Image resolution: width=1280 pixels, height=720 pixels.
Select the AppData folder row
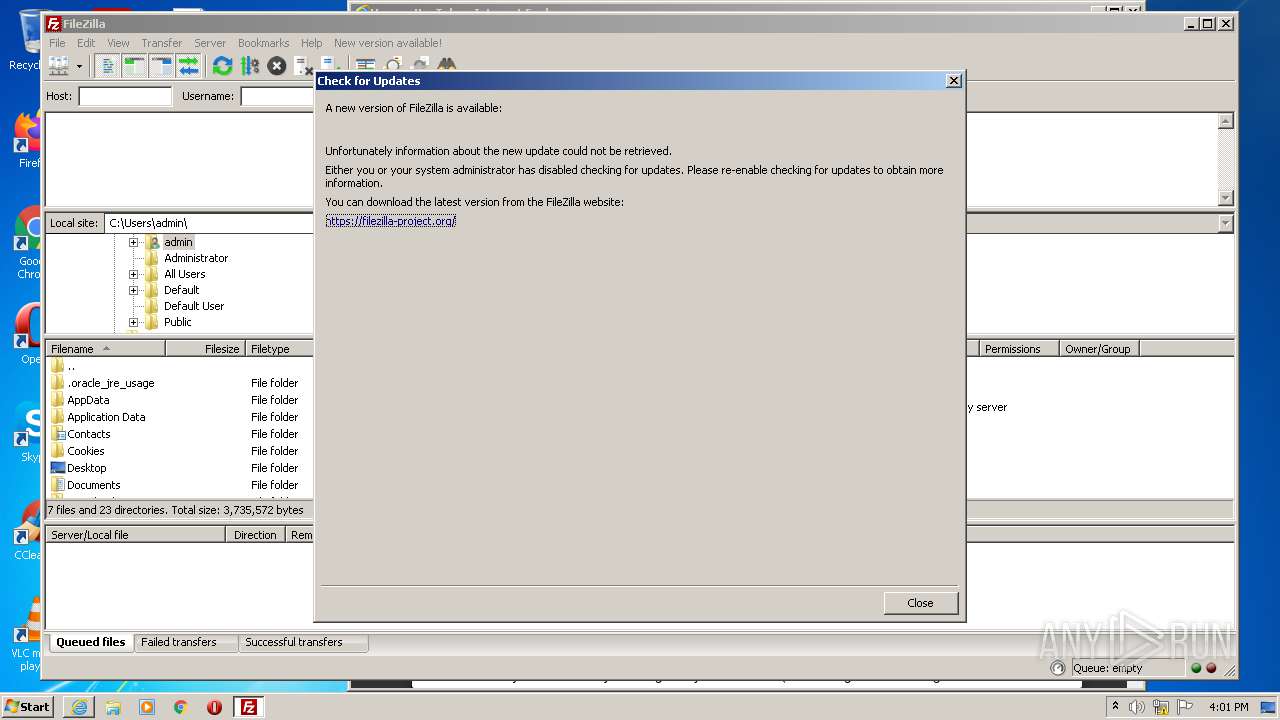point(180,400)
